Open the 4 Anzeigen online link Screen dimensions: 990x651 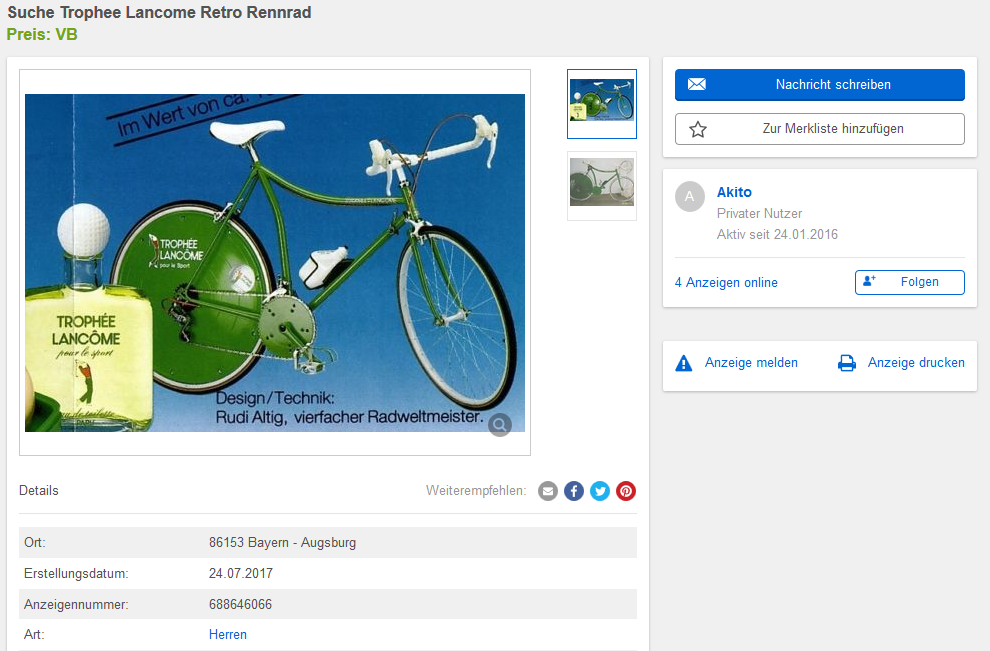[726, 283]
